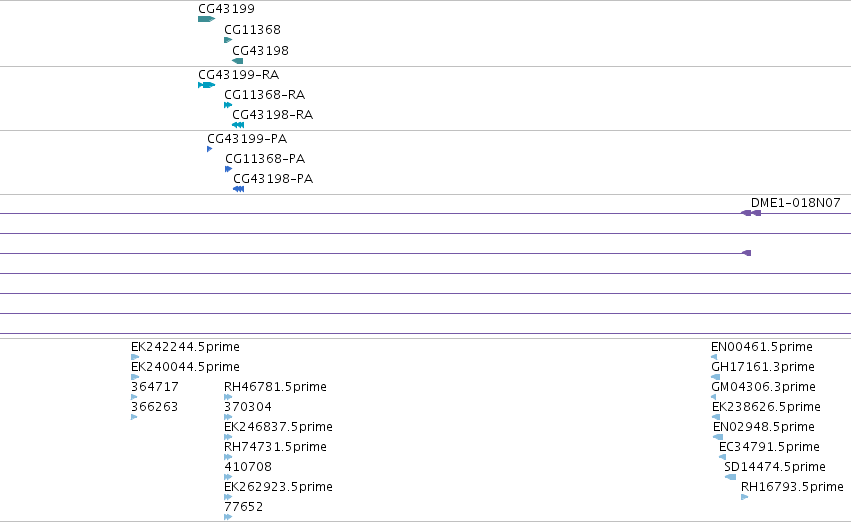
Task: Select the 366263 feature arrow
Action: 134,417
